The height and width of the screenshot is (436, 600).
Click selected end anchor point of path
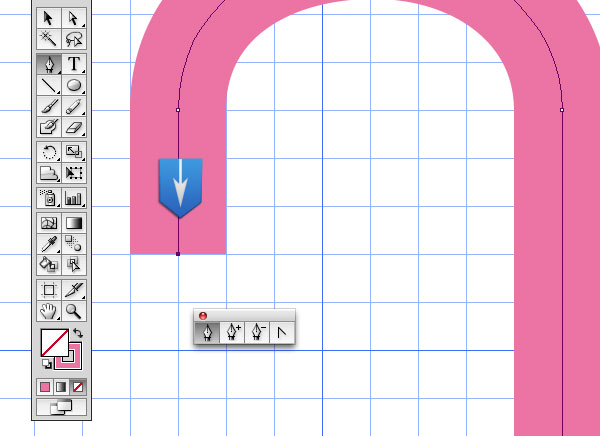[178, 254]
